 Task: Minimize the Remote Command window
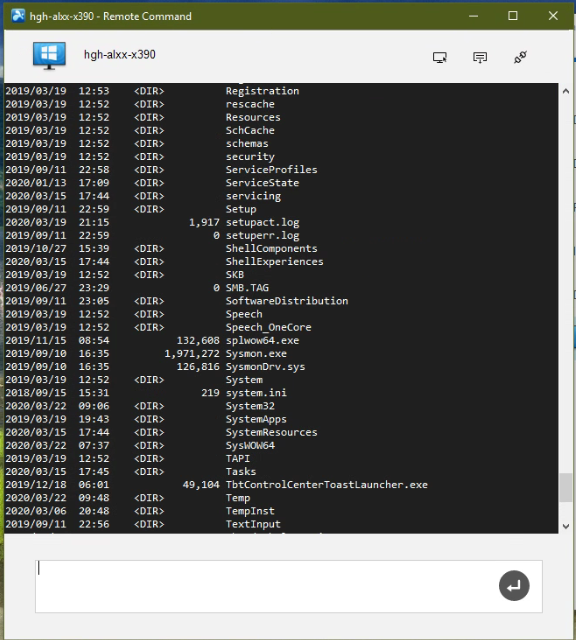tap(473, 16)
